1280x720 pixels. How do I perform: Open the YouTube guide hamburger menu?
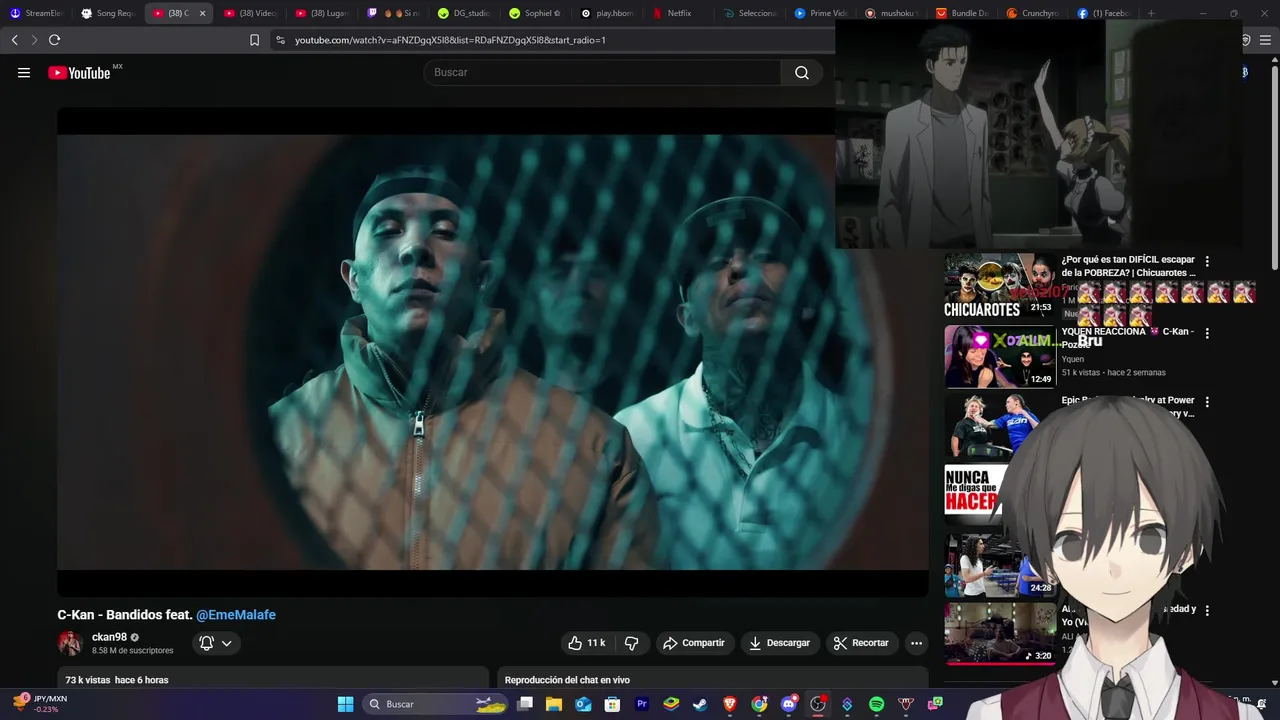point(24,72)
